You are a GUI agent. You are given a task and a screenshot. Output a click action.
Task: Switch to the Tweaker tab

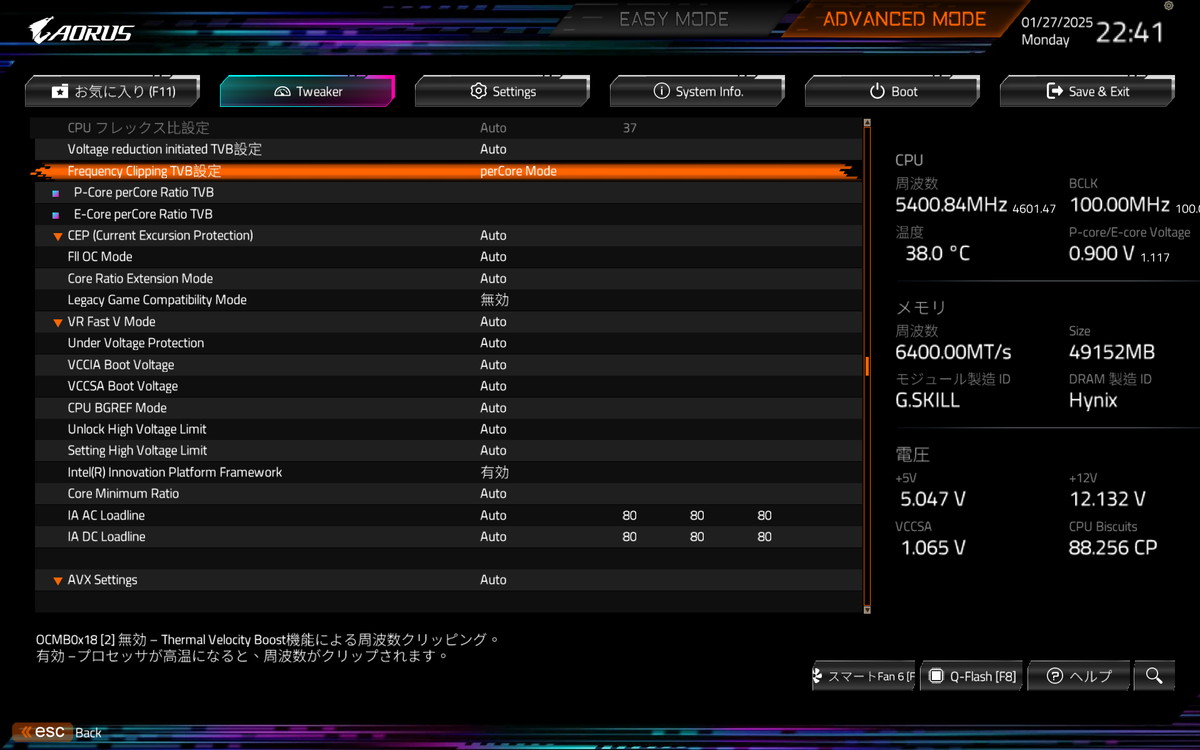tap(307, 91)
